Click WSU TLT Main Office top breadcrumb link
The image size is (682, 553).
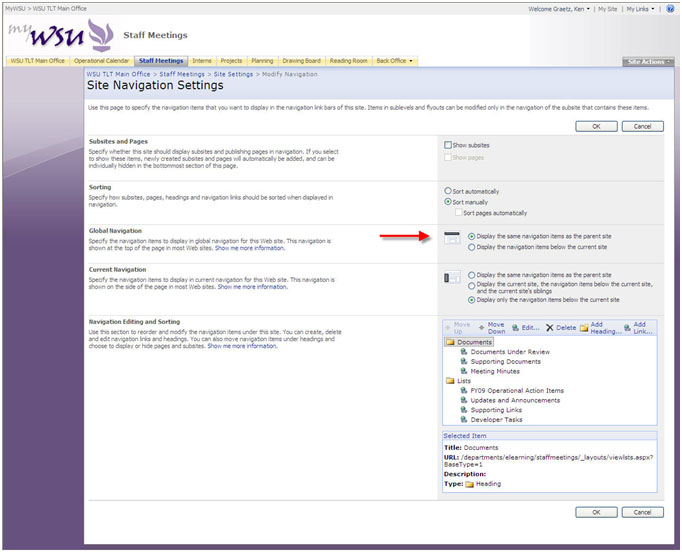click(60, 8)
